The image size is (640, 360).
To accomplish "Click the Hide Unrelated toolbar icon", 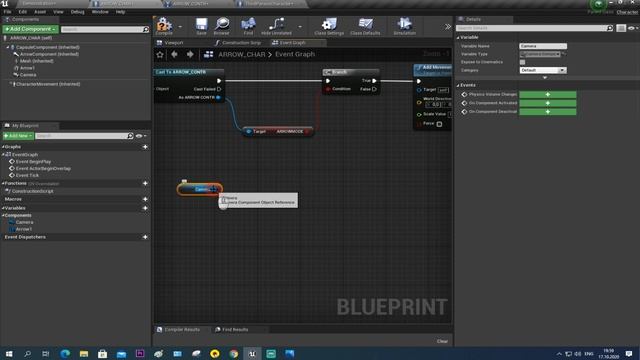I will point(276,26).
